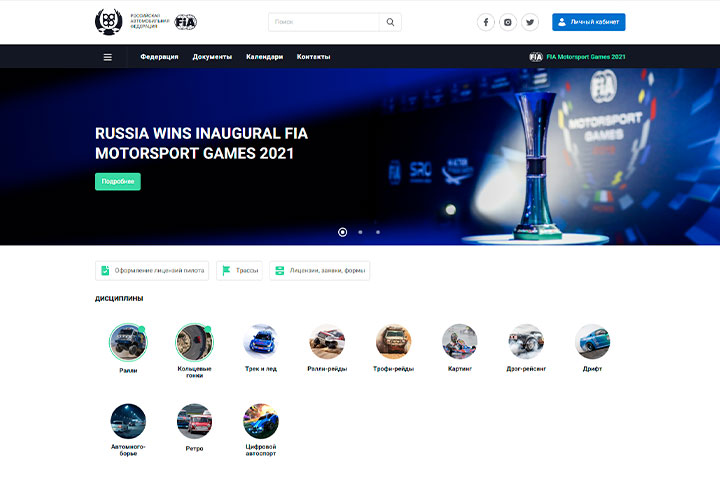
Task: Click the FIA logo in header
Action: point(186,22)
